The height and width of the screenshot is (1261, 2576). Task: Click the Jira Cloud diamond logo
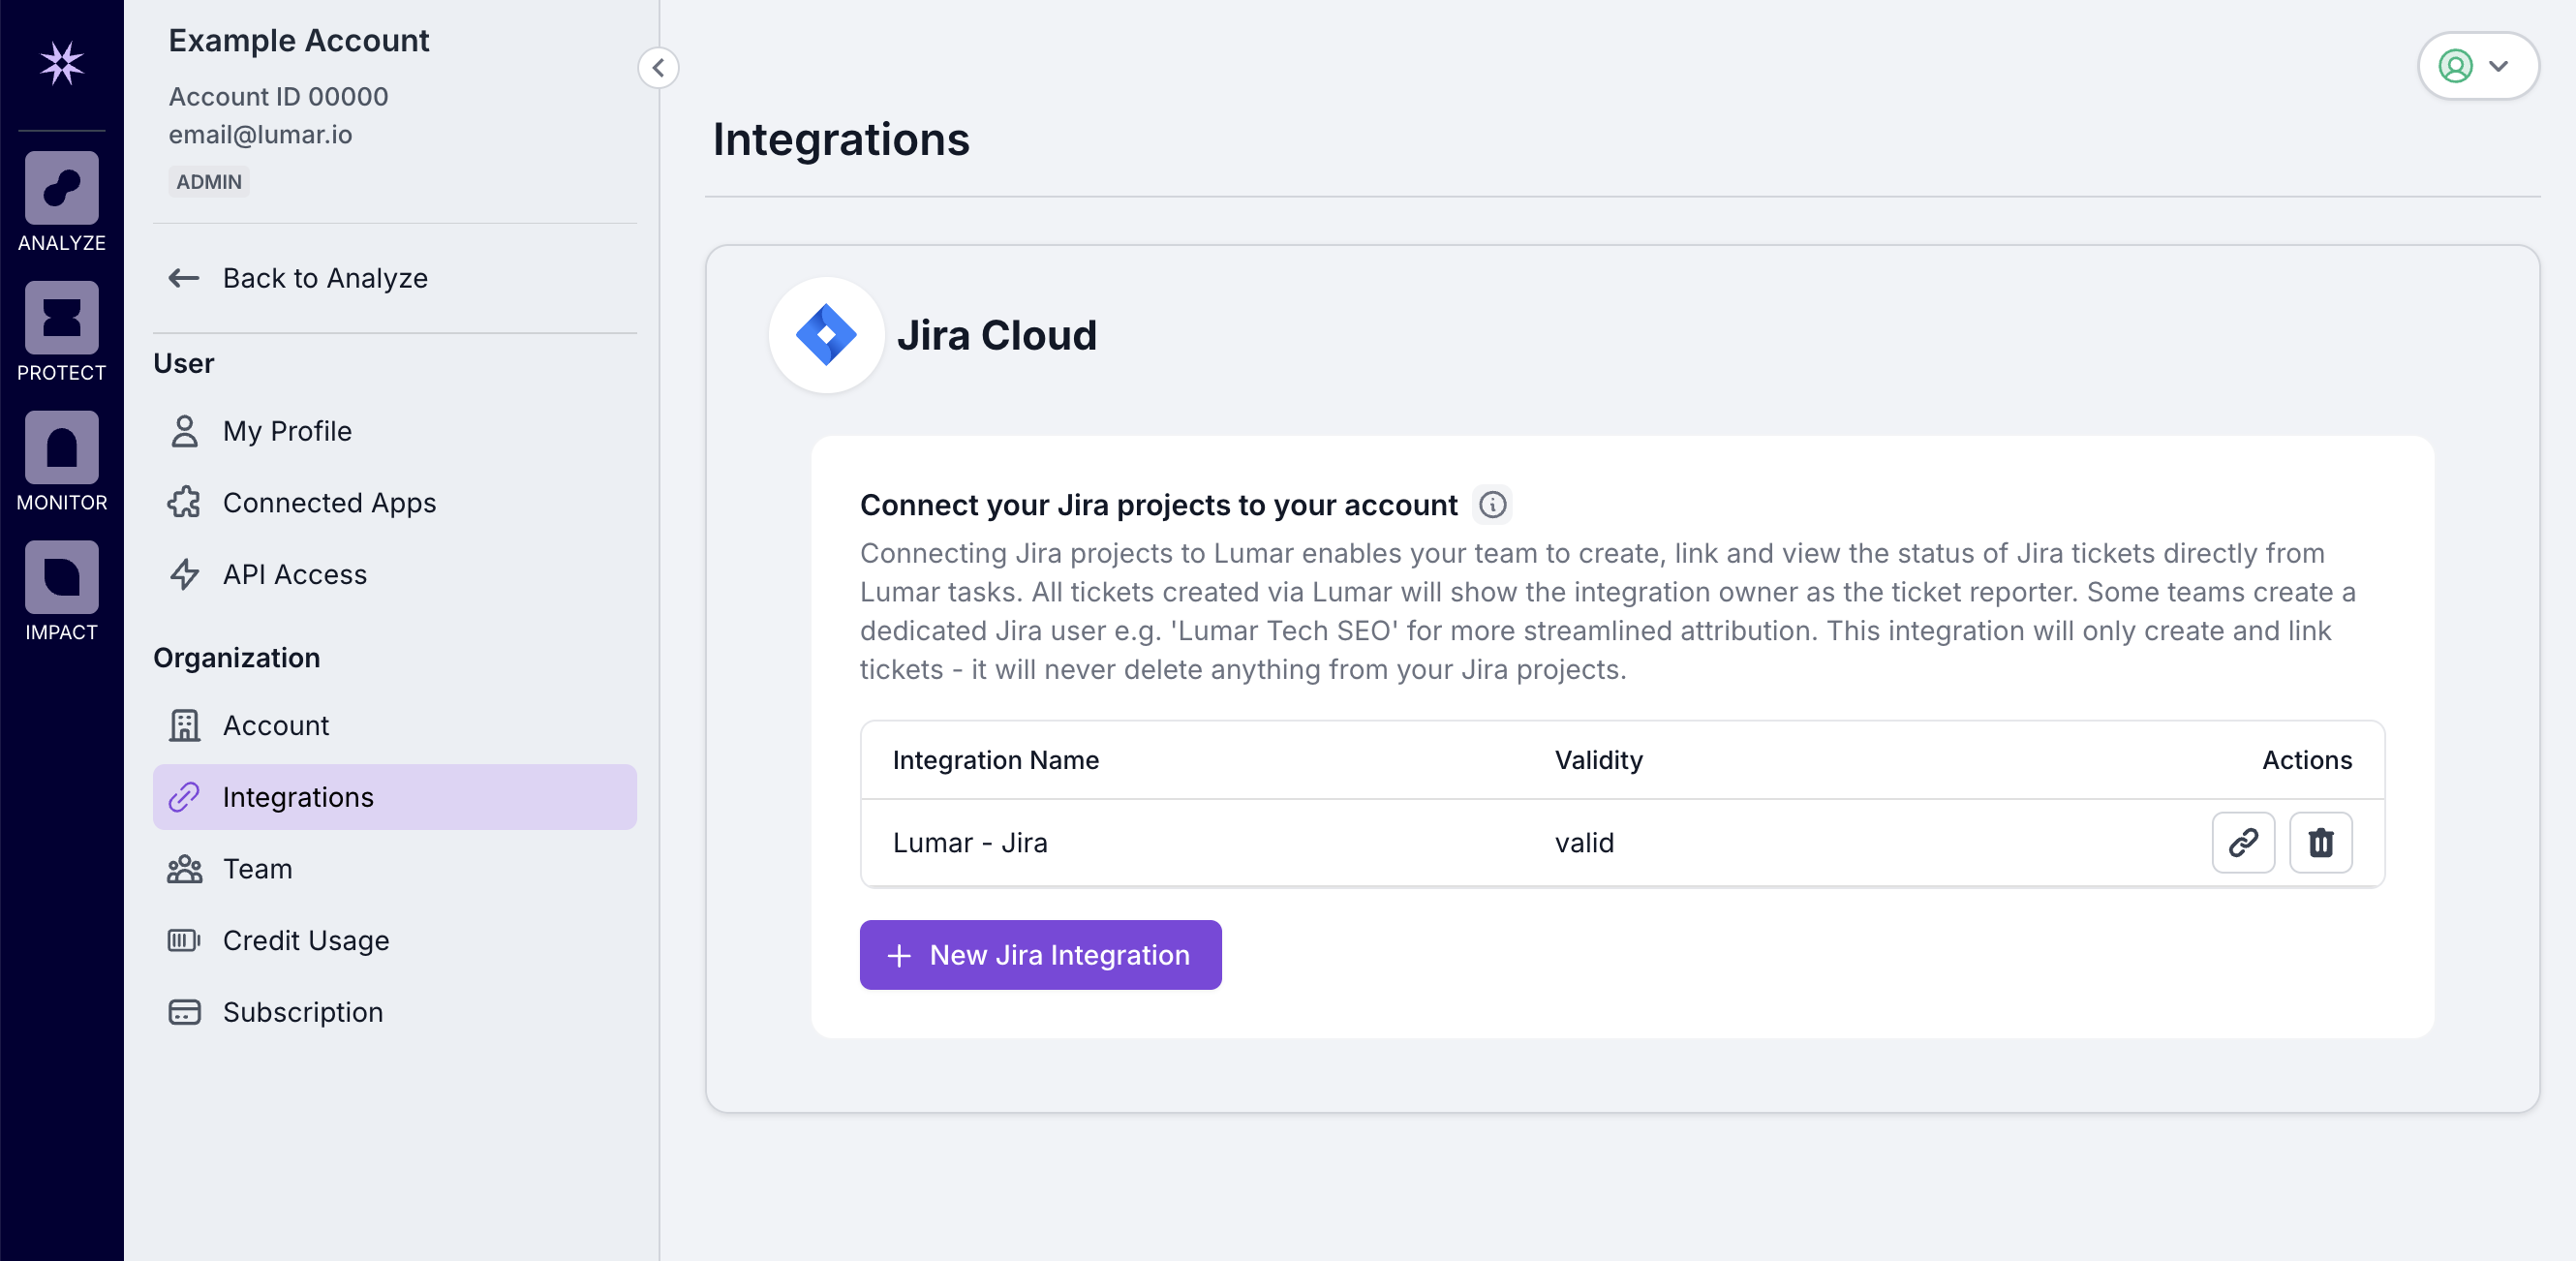pos(826,335)
